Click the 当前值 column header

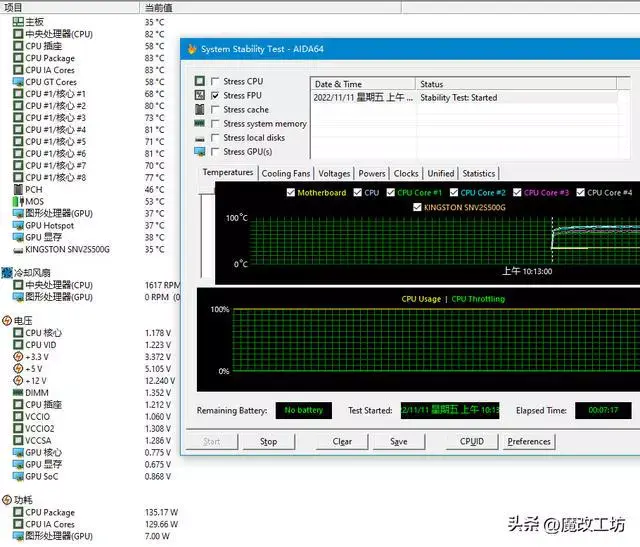[x=270, y=7]
